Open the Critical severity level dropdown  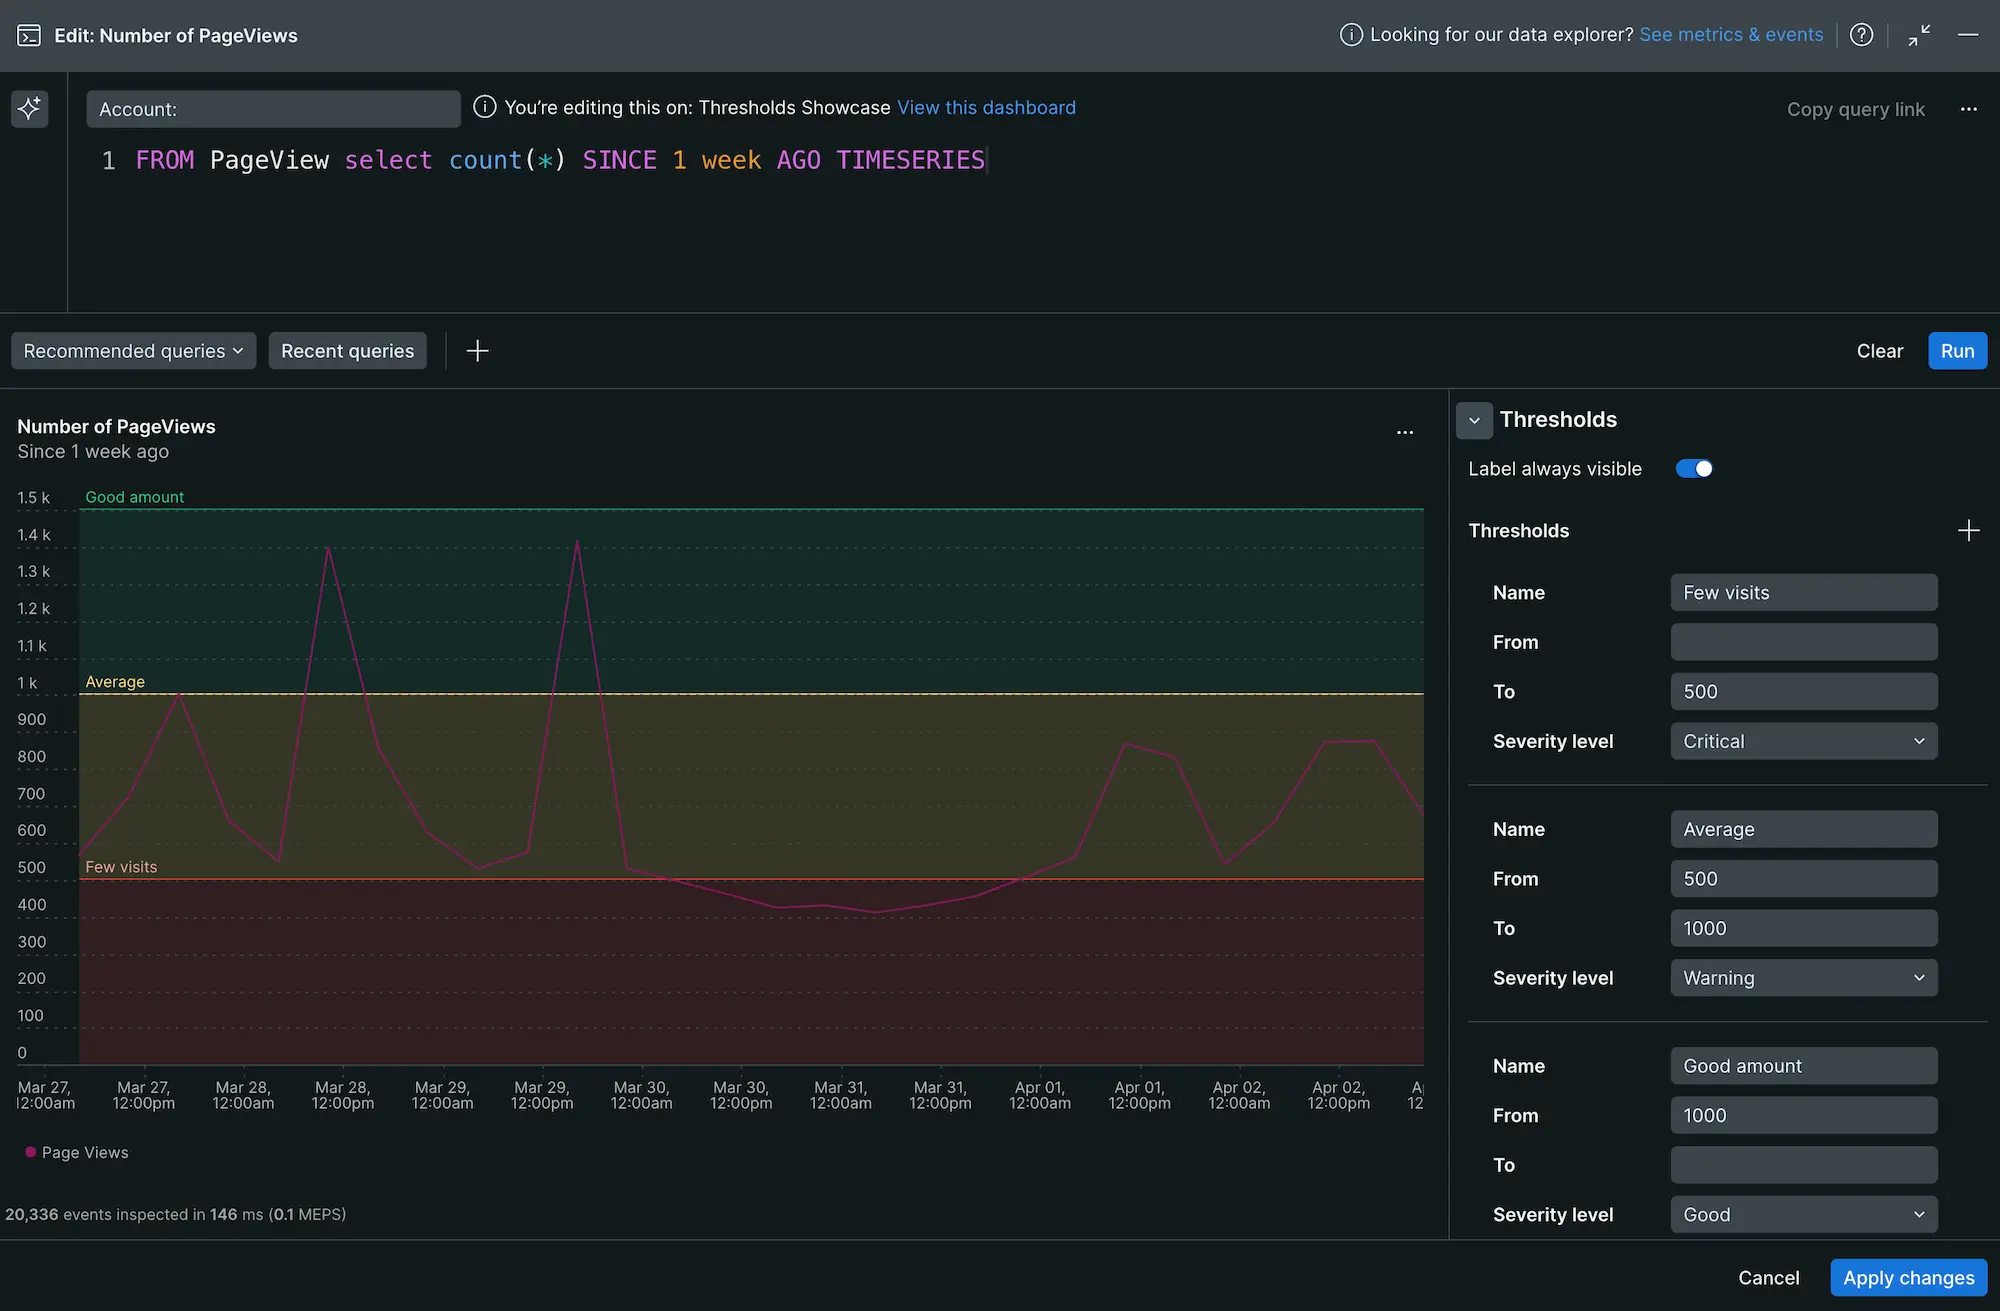[x=1803, y=742]
